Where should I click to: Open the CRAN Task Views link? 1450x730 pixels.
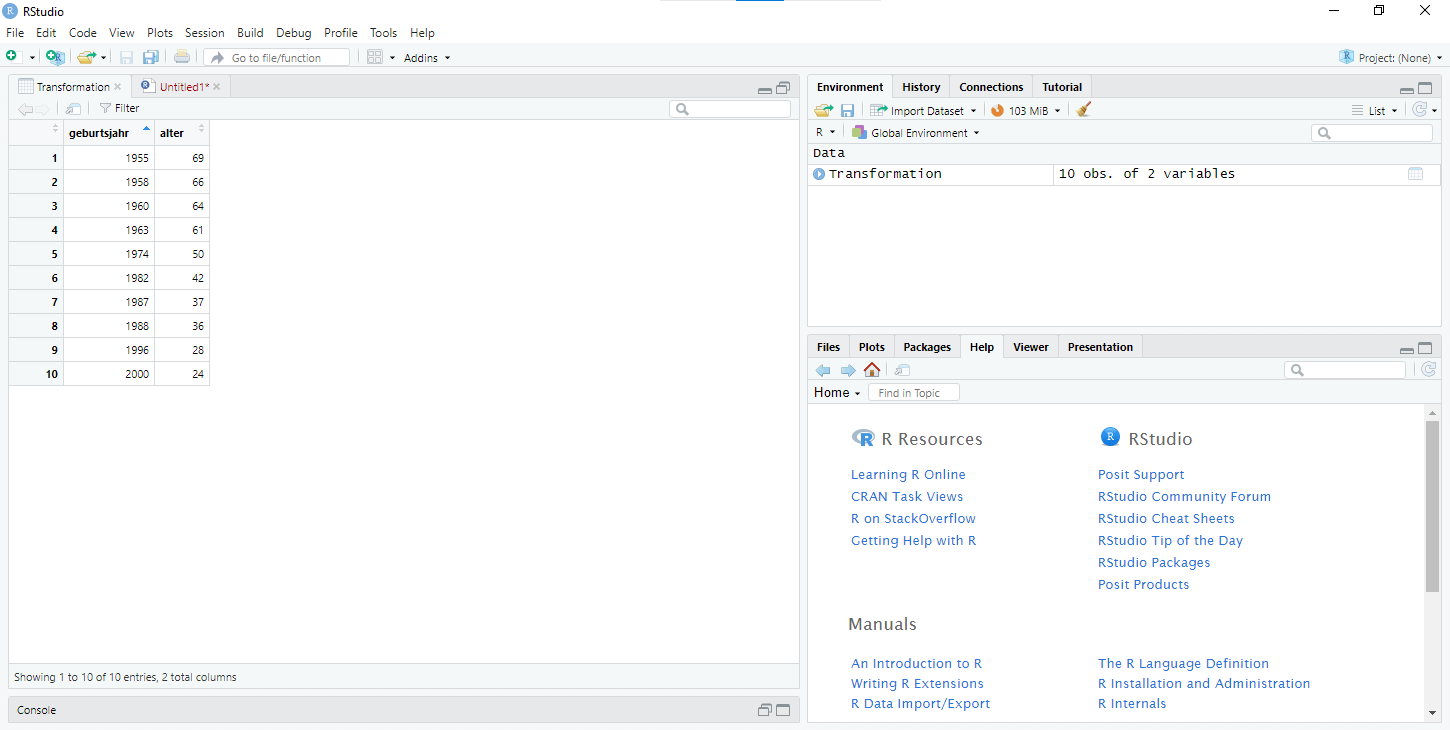907,497
